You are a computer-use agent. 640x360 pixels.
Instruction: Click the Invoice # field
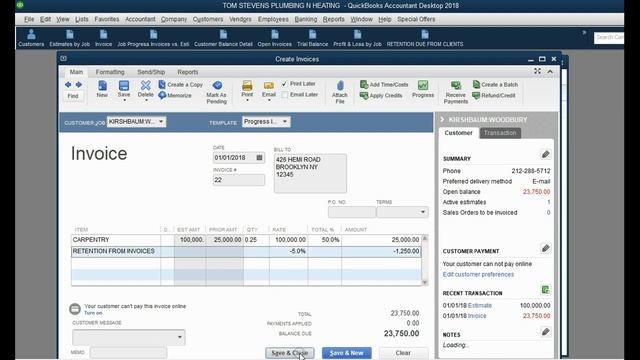239,180
